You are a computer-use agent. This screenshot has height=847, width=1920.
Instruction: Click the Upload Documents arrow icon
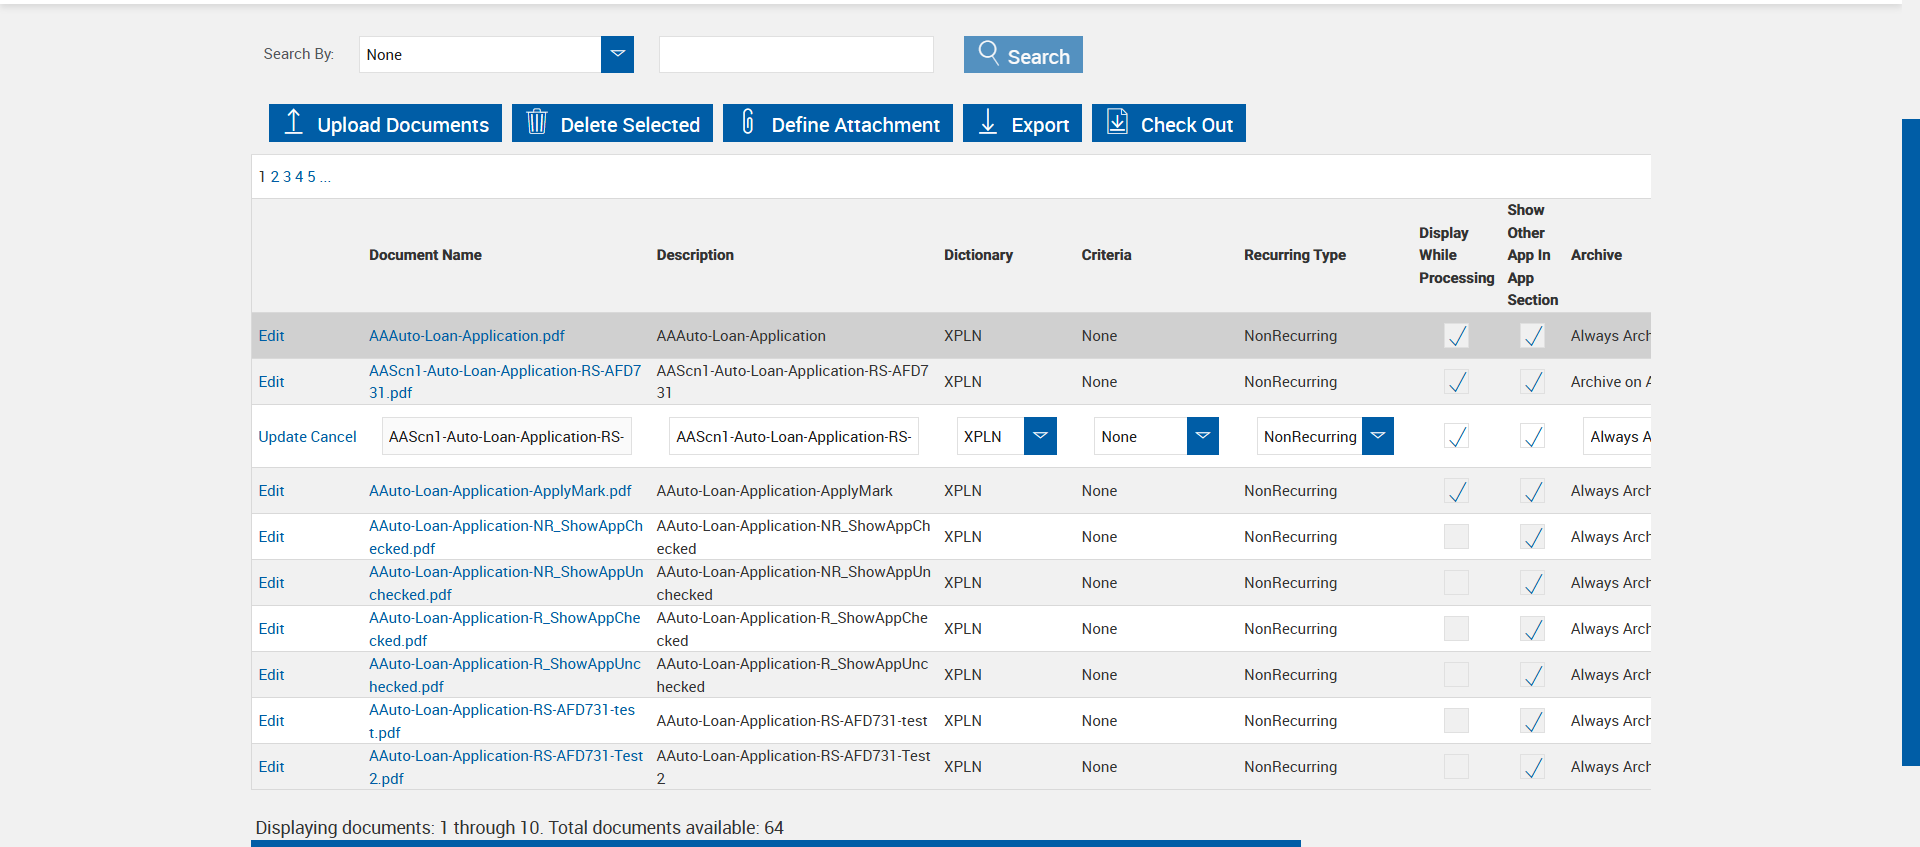click(293, 122)
